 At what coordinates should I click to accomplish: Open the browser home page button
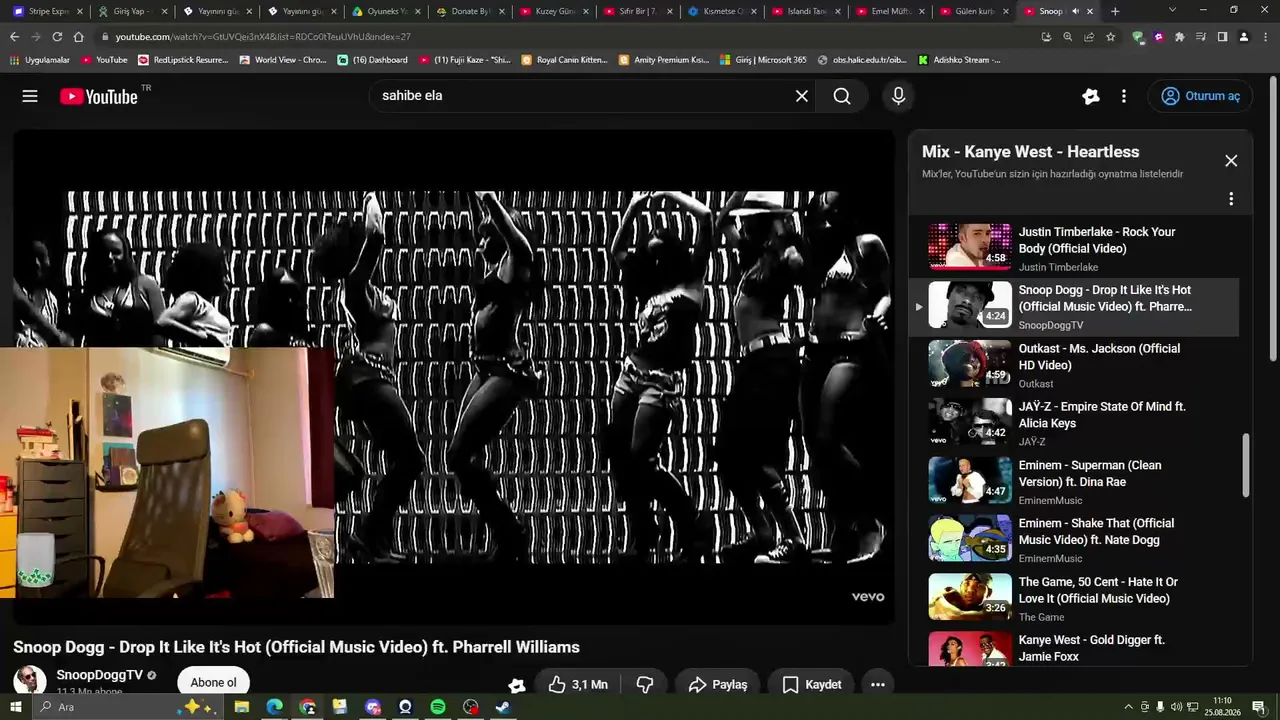(78, 37)
